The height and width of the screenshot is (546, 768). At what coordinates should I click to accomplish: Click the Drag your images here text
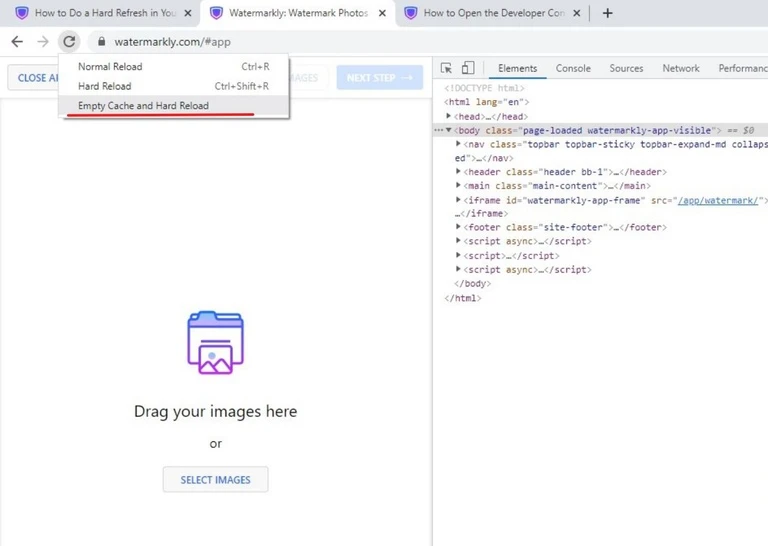(216, 411)
